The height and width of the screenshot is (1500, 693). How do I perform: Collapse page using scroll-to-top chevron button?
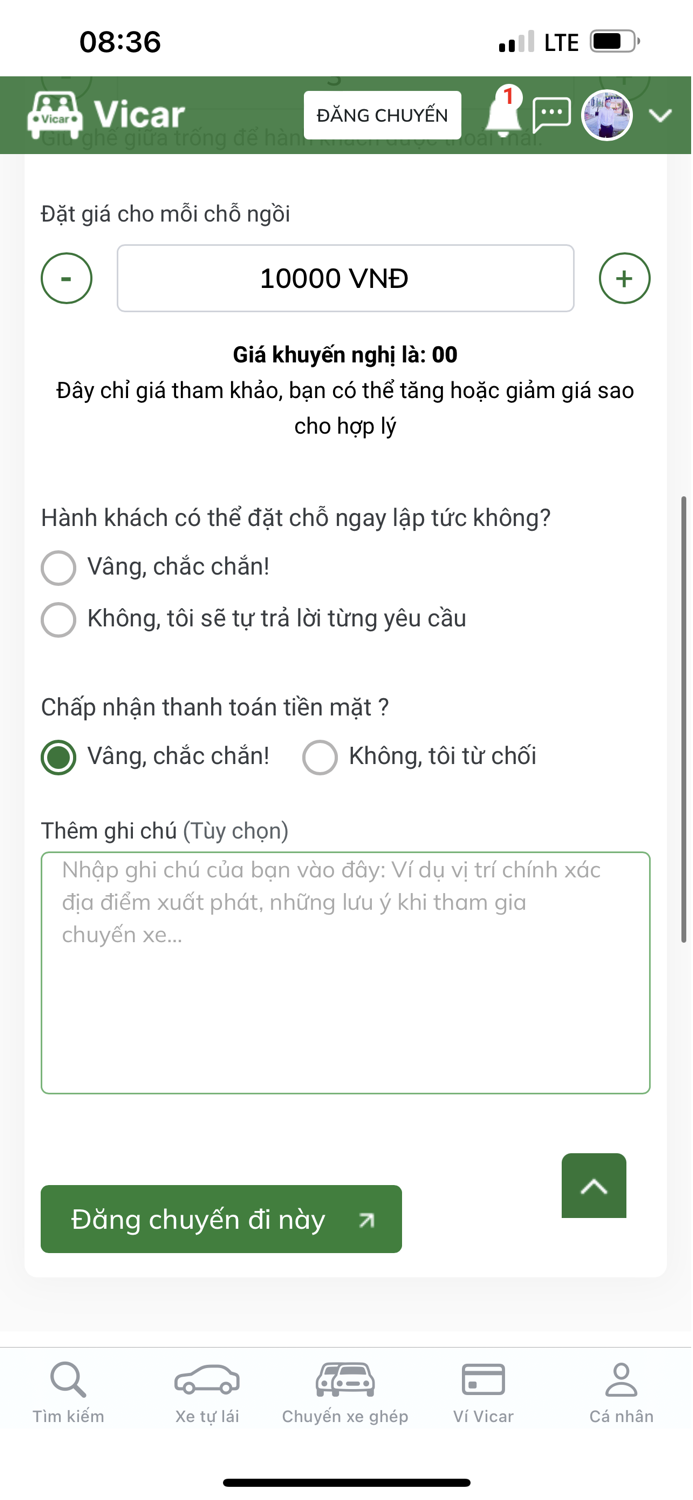tap(593, 1185)
